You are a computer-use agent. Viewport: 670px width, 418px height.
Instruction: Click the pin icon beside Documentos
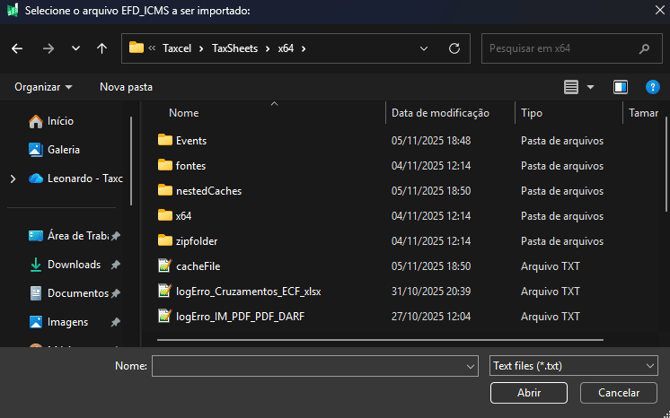(x=115, y=294)
